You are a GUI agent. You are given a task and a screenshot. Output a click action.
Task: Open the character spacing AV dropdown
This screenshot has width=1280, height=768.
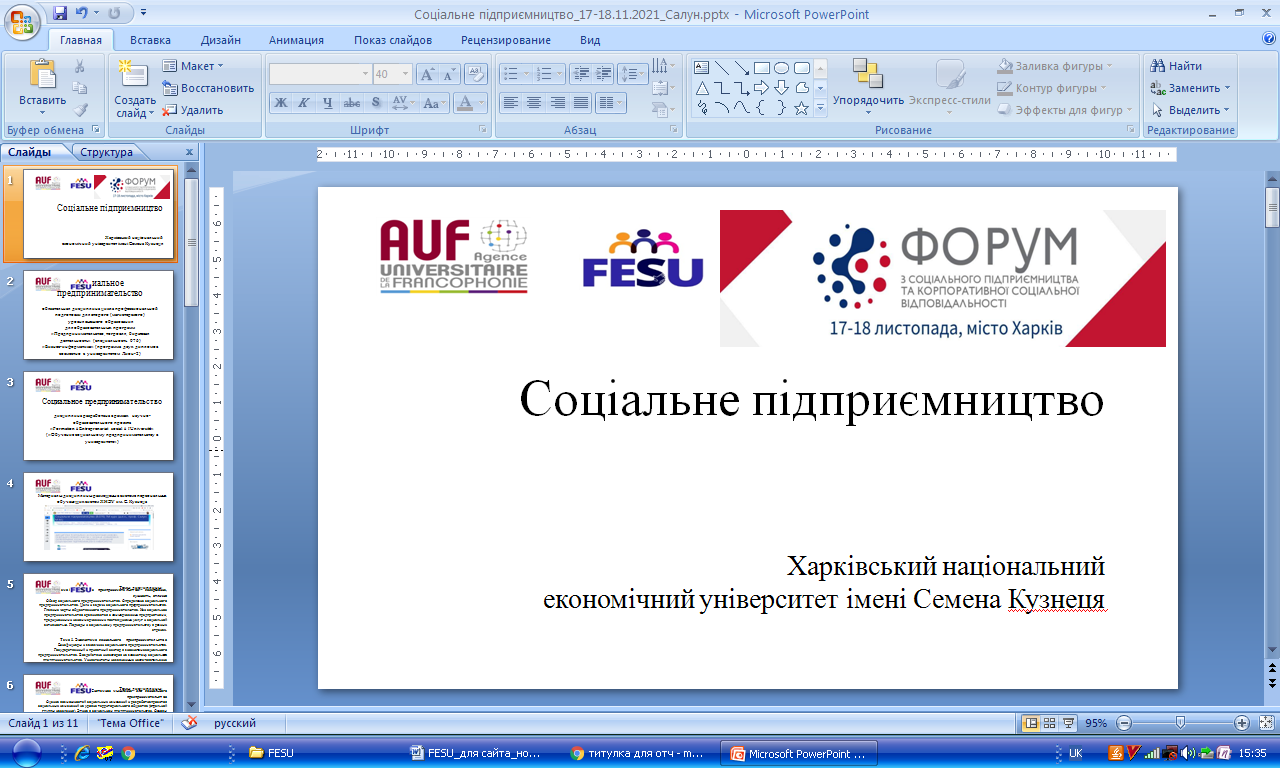(402, 103)
